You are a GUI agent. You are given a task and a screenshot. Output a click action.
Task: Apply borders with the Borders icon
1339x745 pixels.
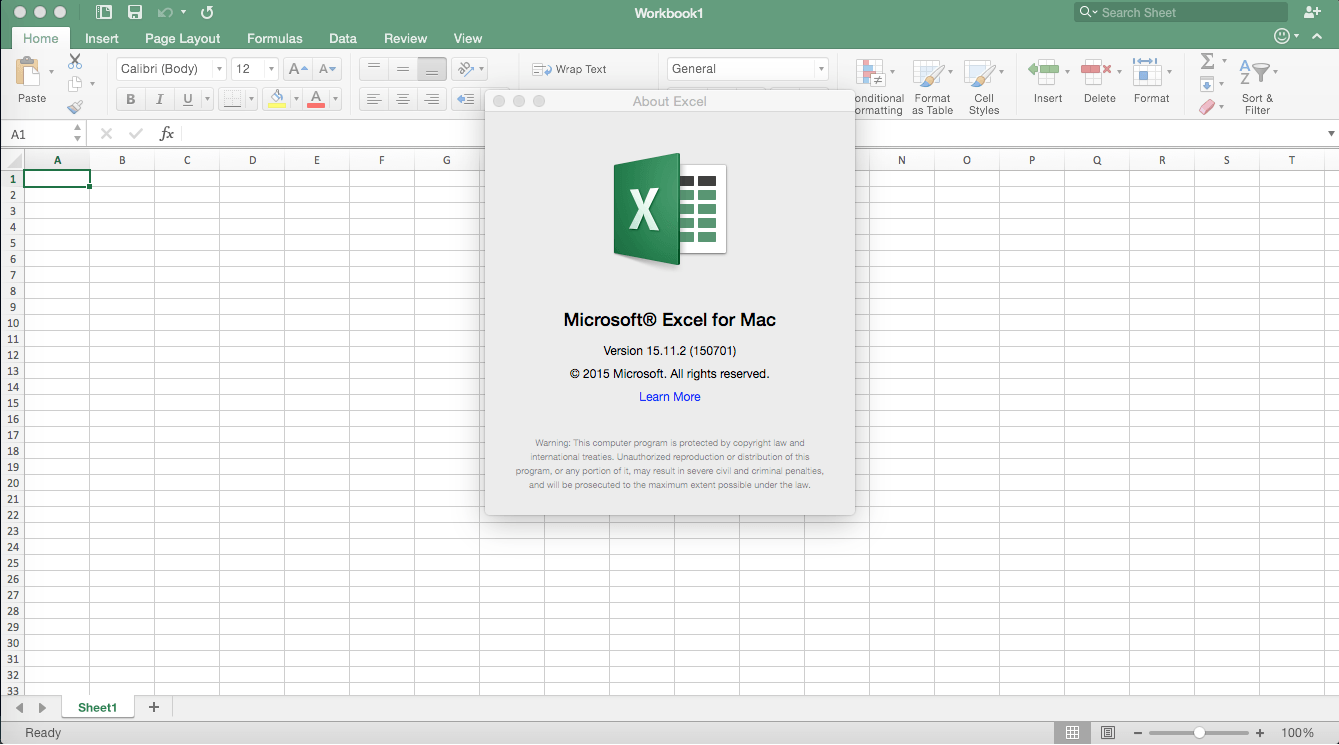pyautogui.click(x=231, y=99)
